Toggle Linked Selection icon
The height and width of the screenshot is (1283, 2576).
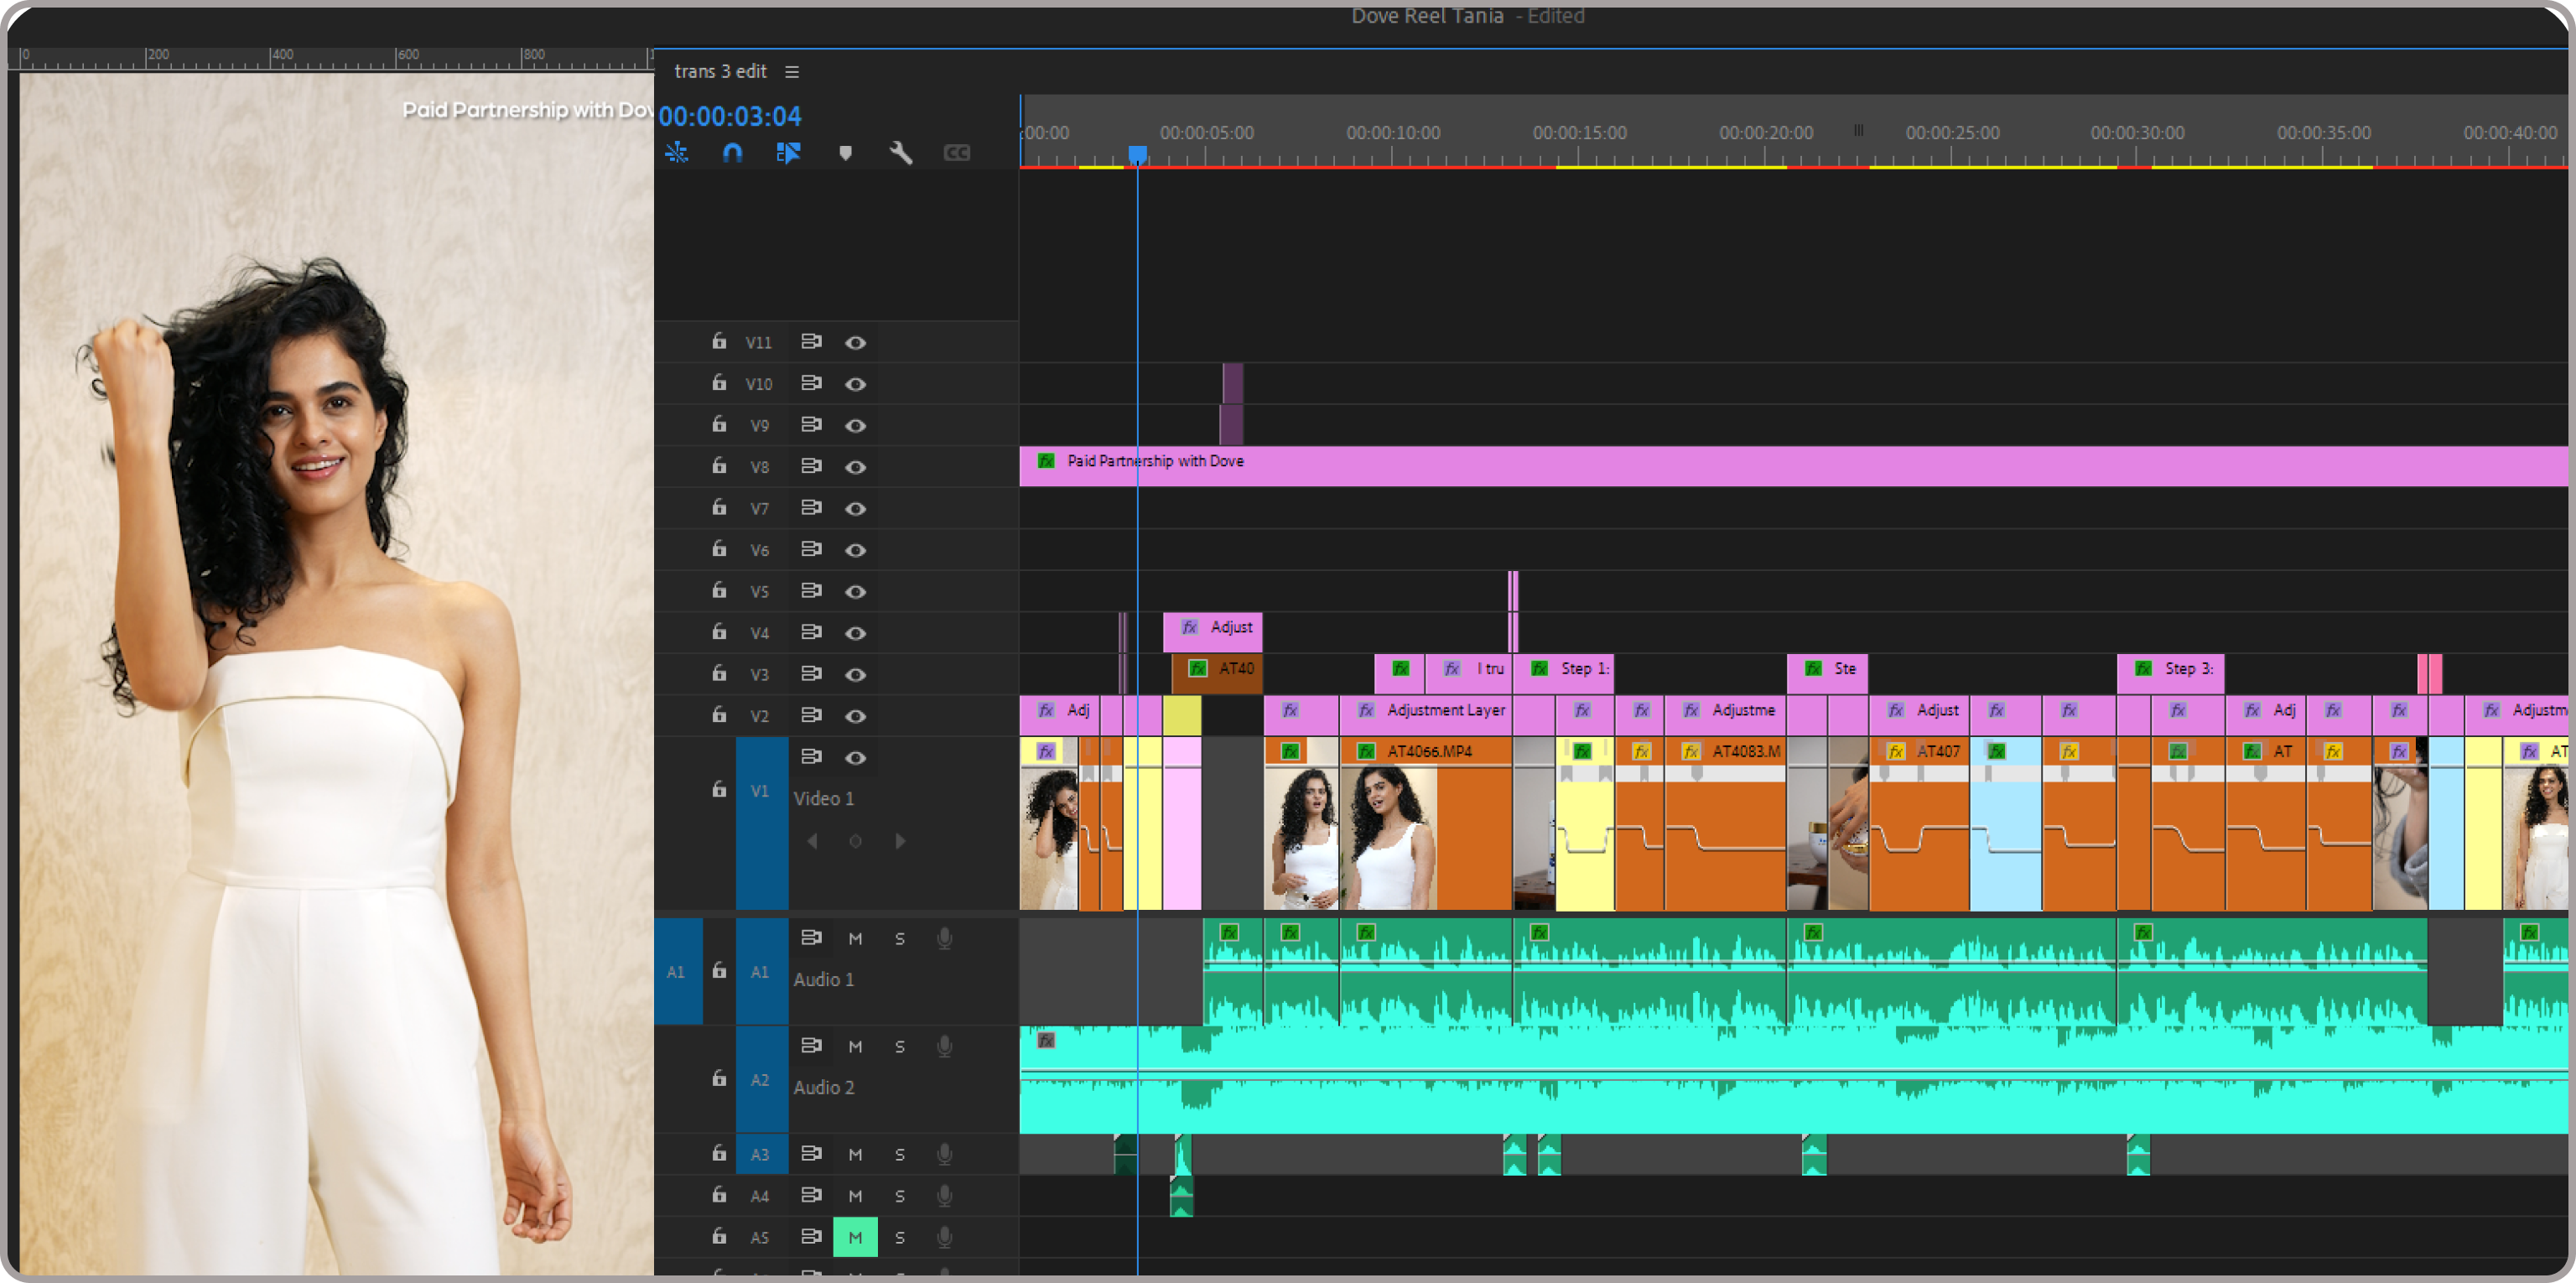tap(788, 153)
